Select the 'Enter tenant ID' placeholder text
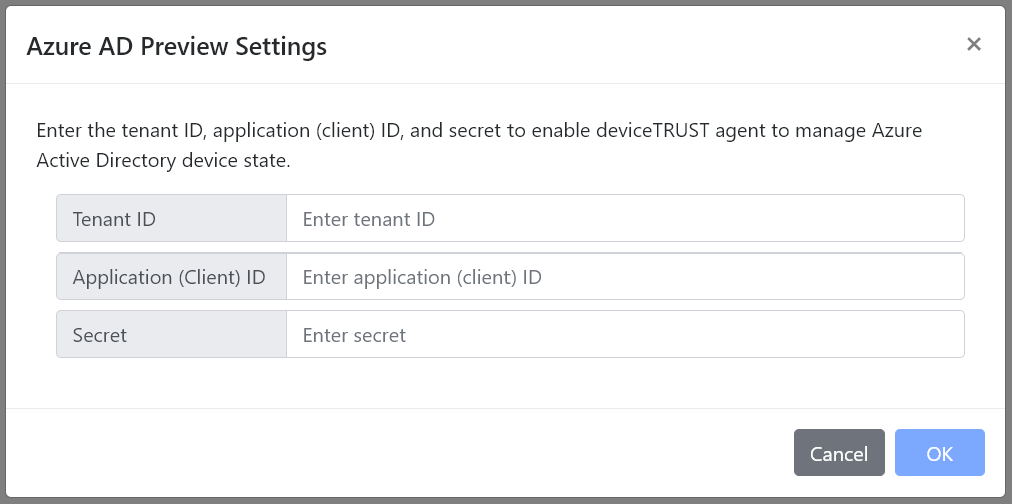 click(x=368, y=219)
